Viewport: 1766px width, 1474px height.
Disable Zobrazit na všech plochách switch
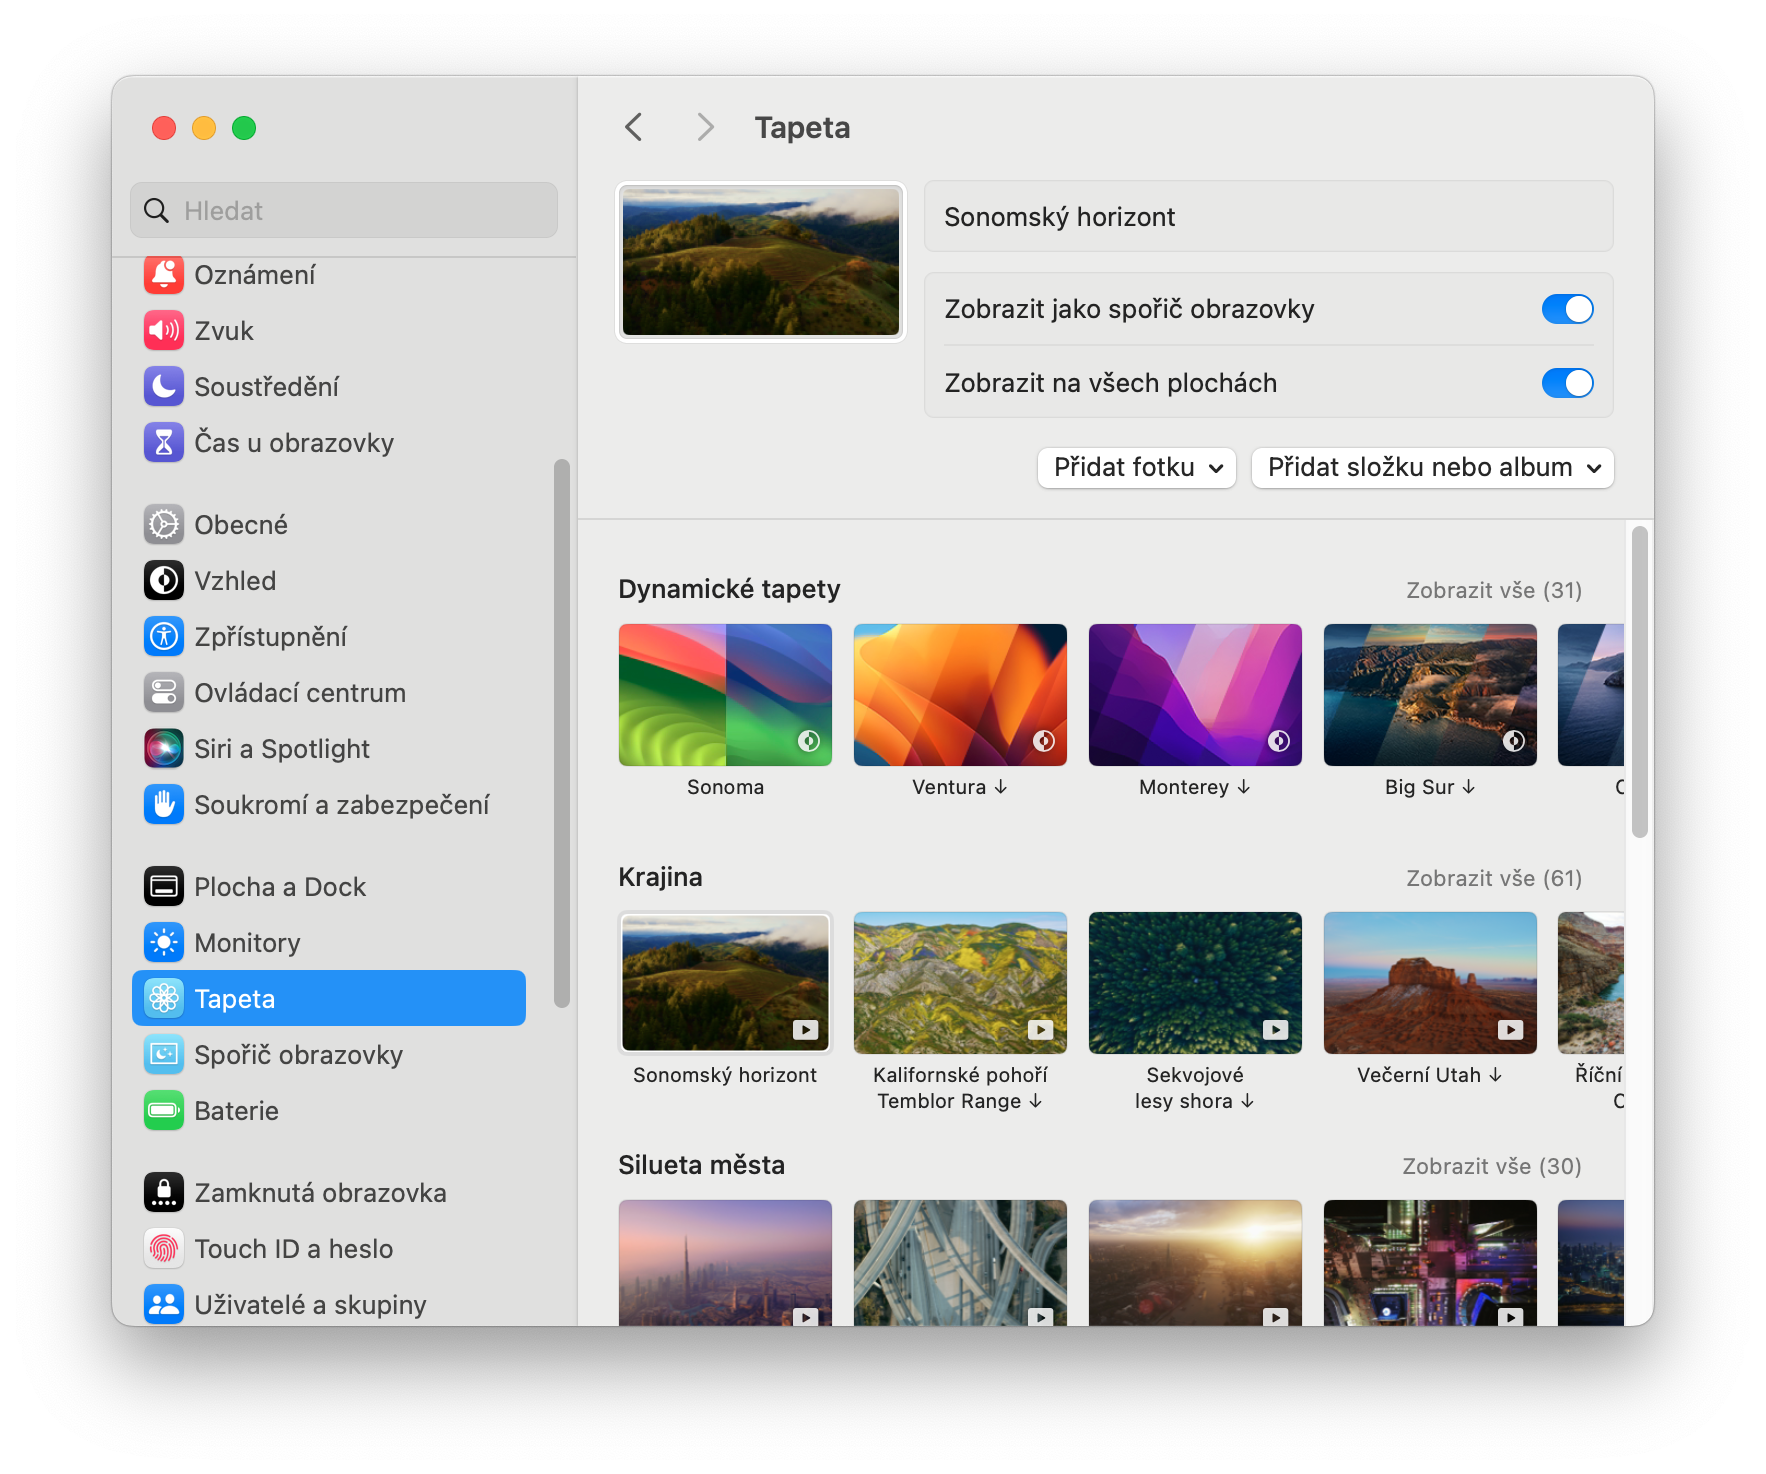(x=1566, y=383)
